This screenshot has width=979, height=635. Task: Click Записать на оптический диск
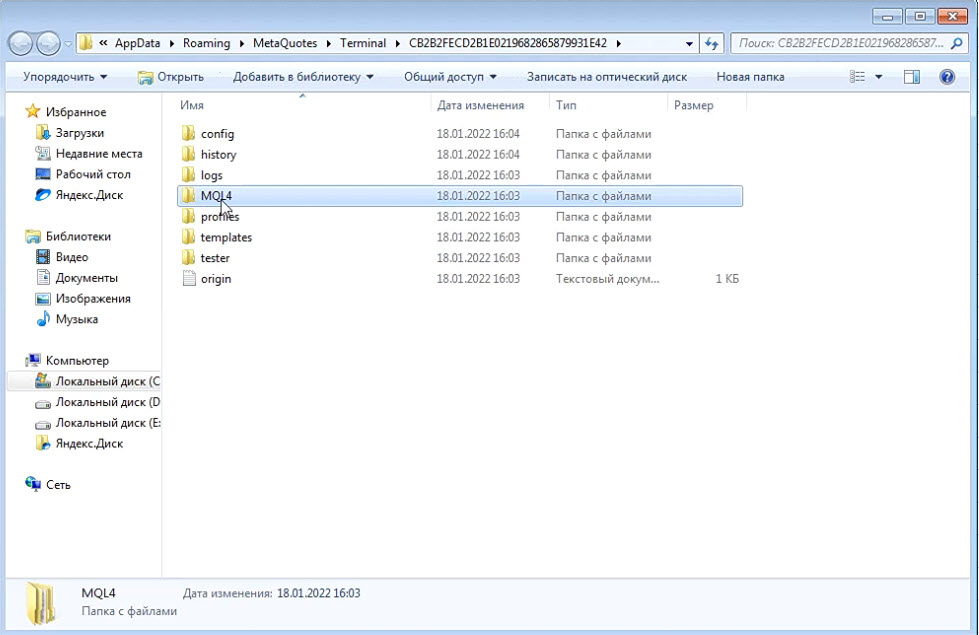[607, 77]
